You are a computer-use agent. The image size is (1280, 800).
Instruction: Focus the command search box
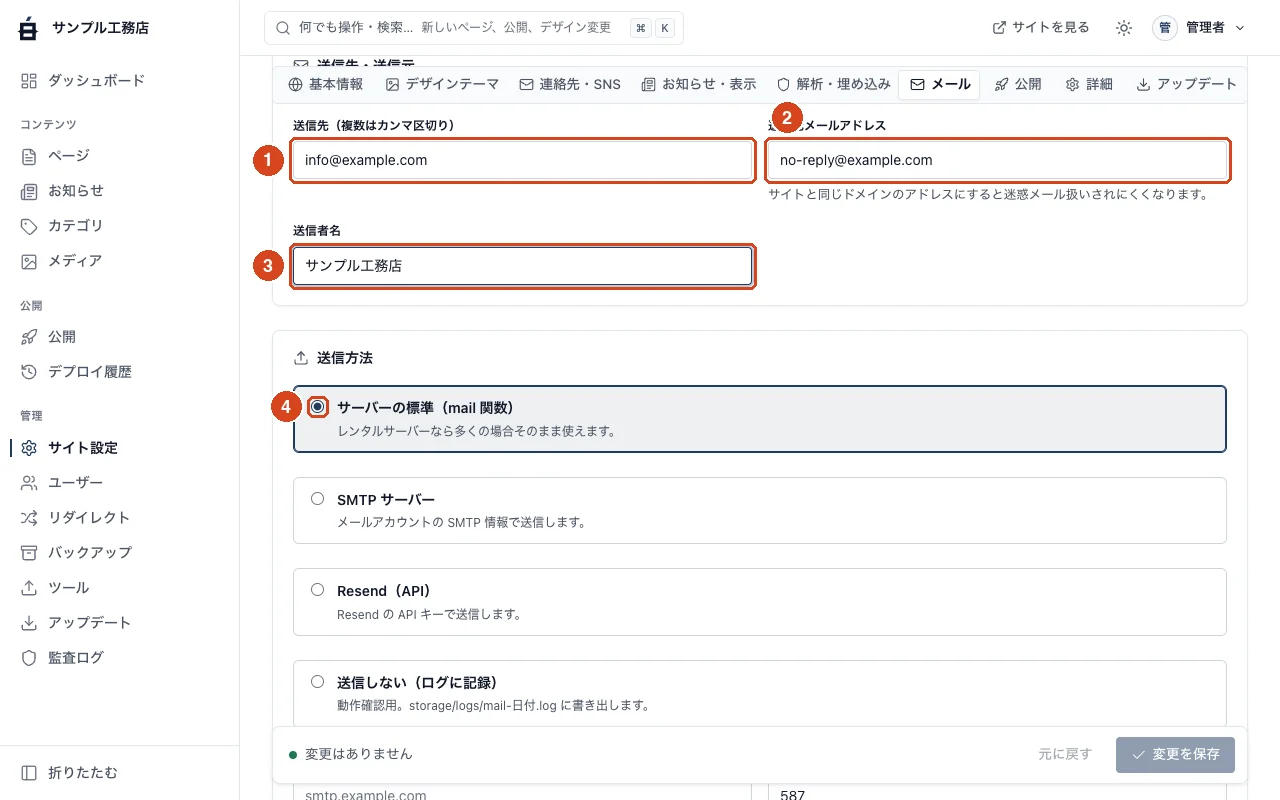tap(474, 28)
